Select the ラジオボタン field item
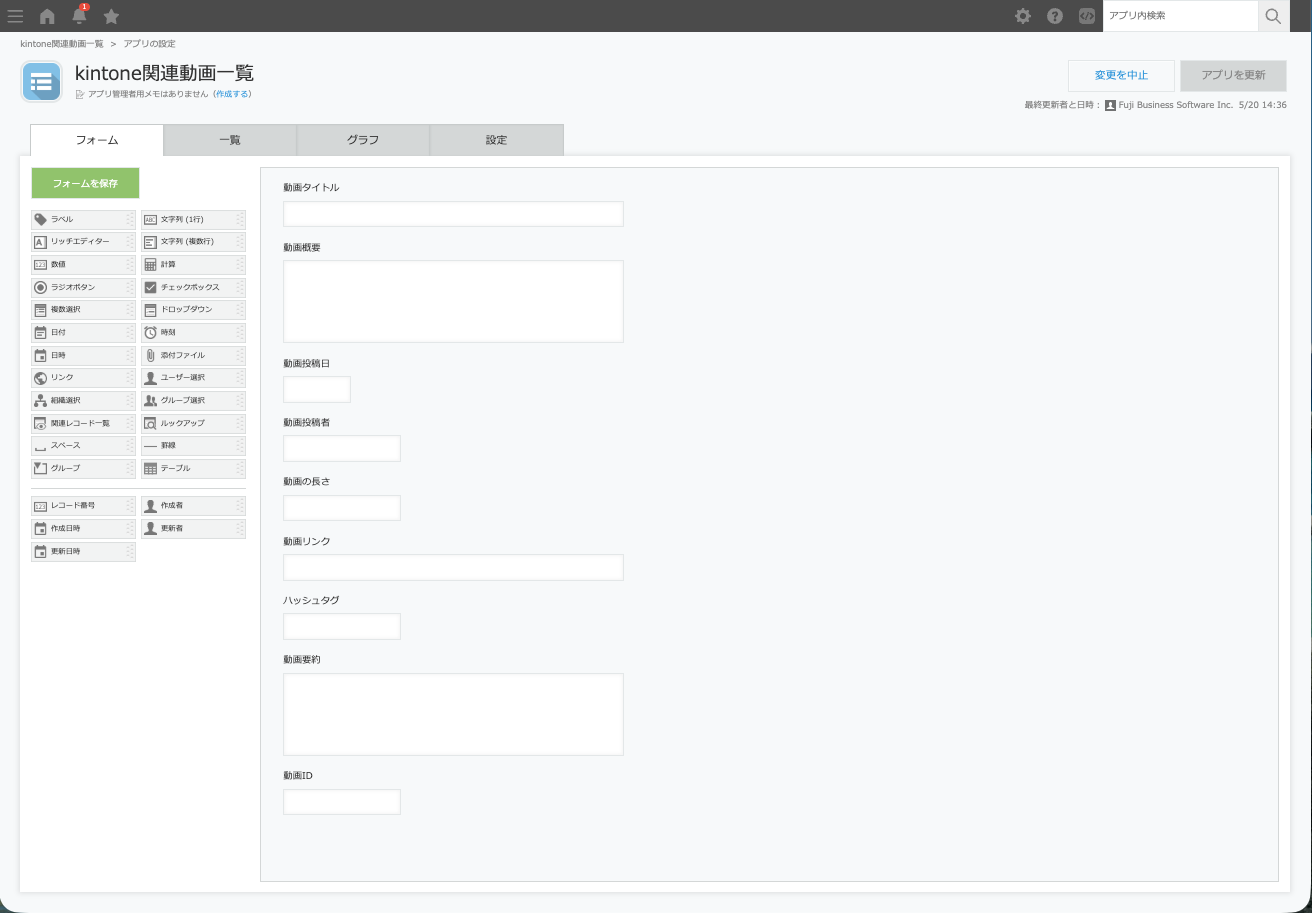This screenshot has width=1312, height=913. point(83,287)
